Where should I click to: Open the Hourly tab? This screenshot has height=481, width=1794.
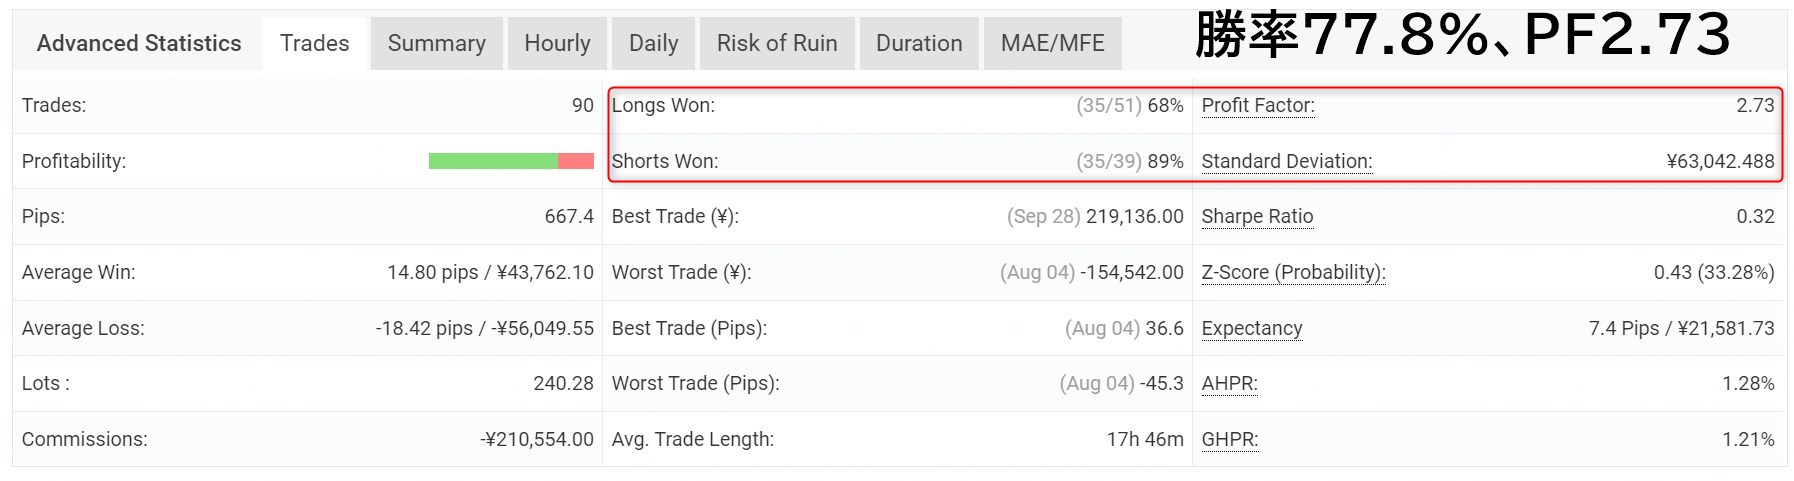pyautogui.click(x=557, y=43)
